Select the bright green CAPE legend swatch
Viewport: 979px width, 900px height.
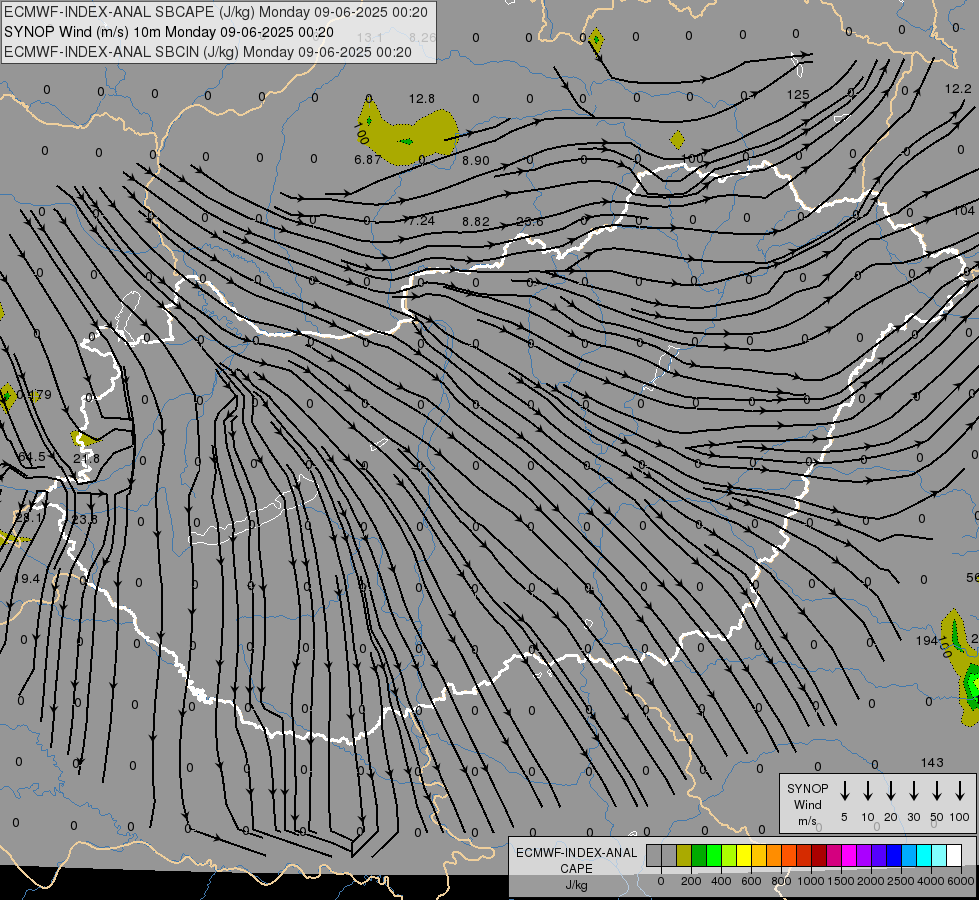[x=714, y=855]
